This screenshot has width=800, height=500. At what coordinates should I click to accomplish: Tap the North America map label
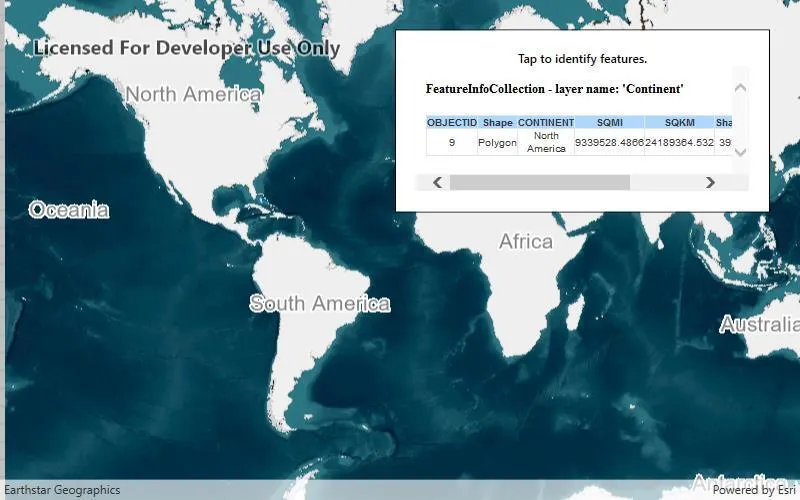coord(193,94)
